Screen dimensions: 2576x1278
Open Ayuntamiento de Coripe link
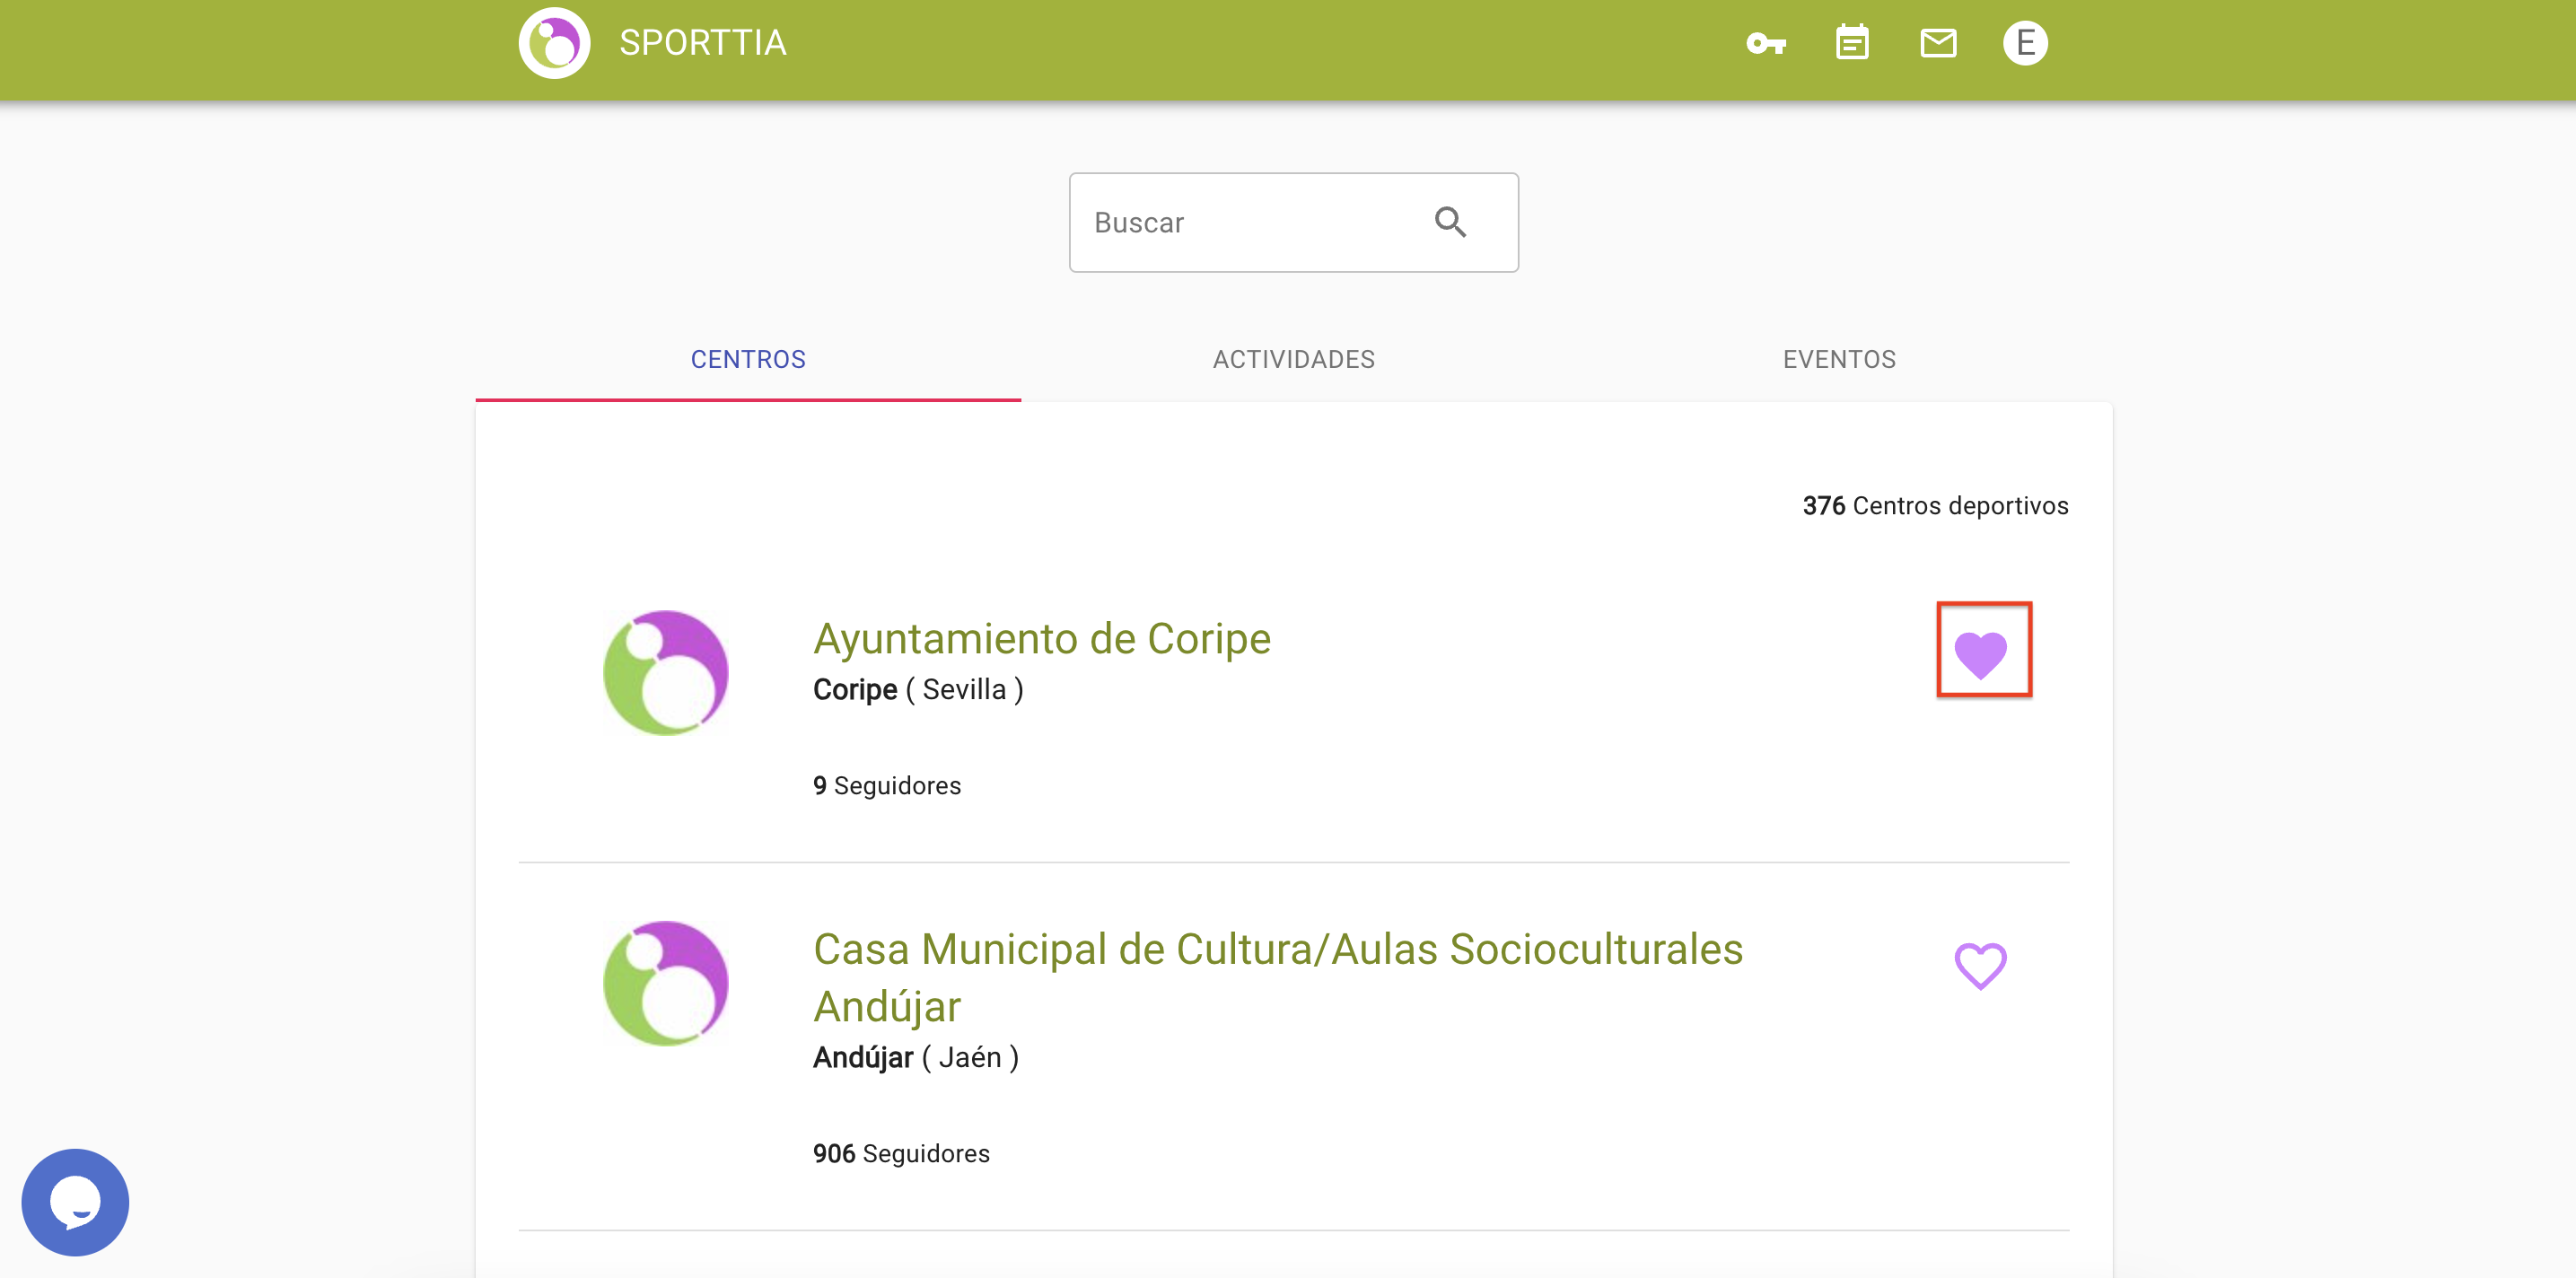pos(1042,638)
